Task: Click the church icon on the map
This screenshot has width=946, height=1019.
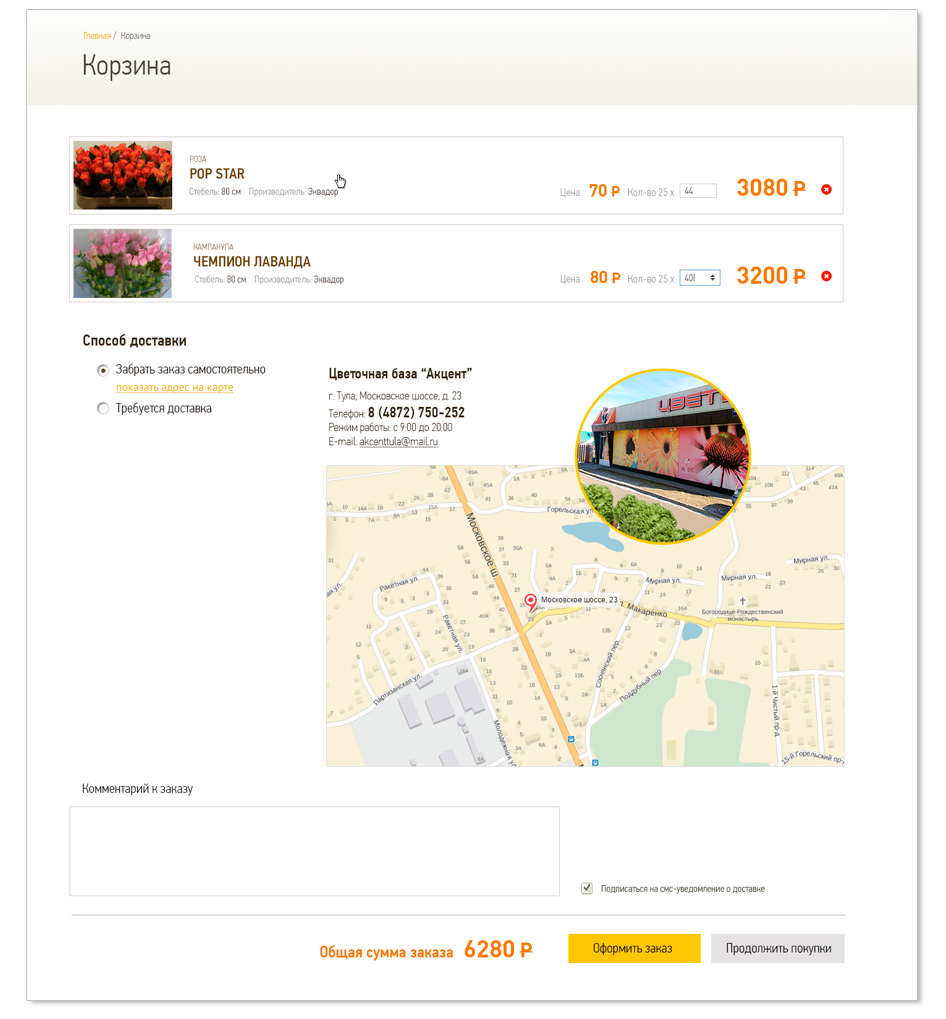Action: (x=743, y=601)
